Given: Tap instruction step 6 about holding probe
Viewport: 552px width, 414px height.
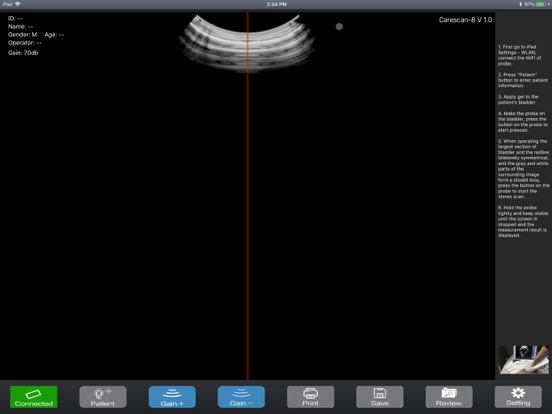Looking at the screenshot, I should (x=523, y=221).
